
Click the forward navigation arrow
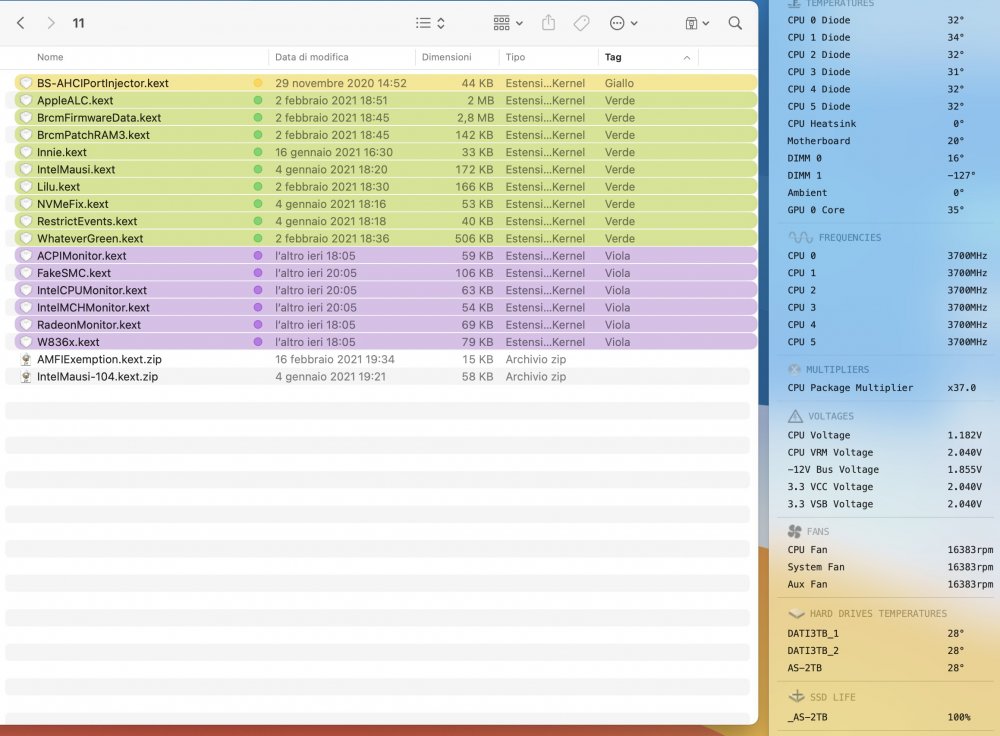(51, 24)
